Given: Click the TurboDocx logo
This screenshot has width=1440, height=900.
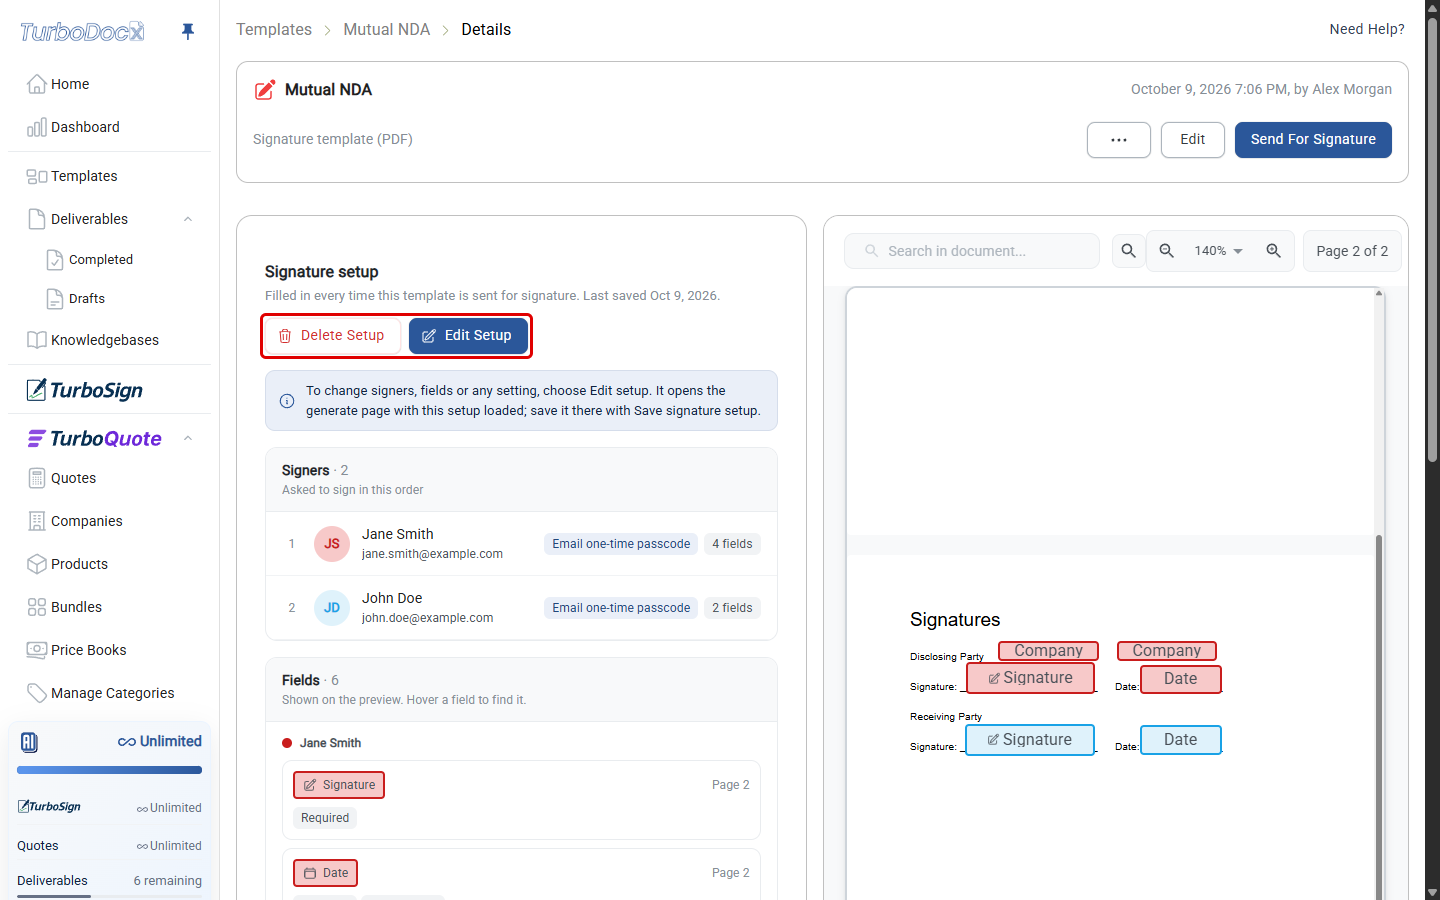Looking at the screenshot, I should (x=82, y=32).
